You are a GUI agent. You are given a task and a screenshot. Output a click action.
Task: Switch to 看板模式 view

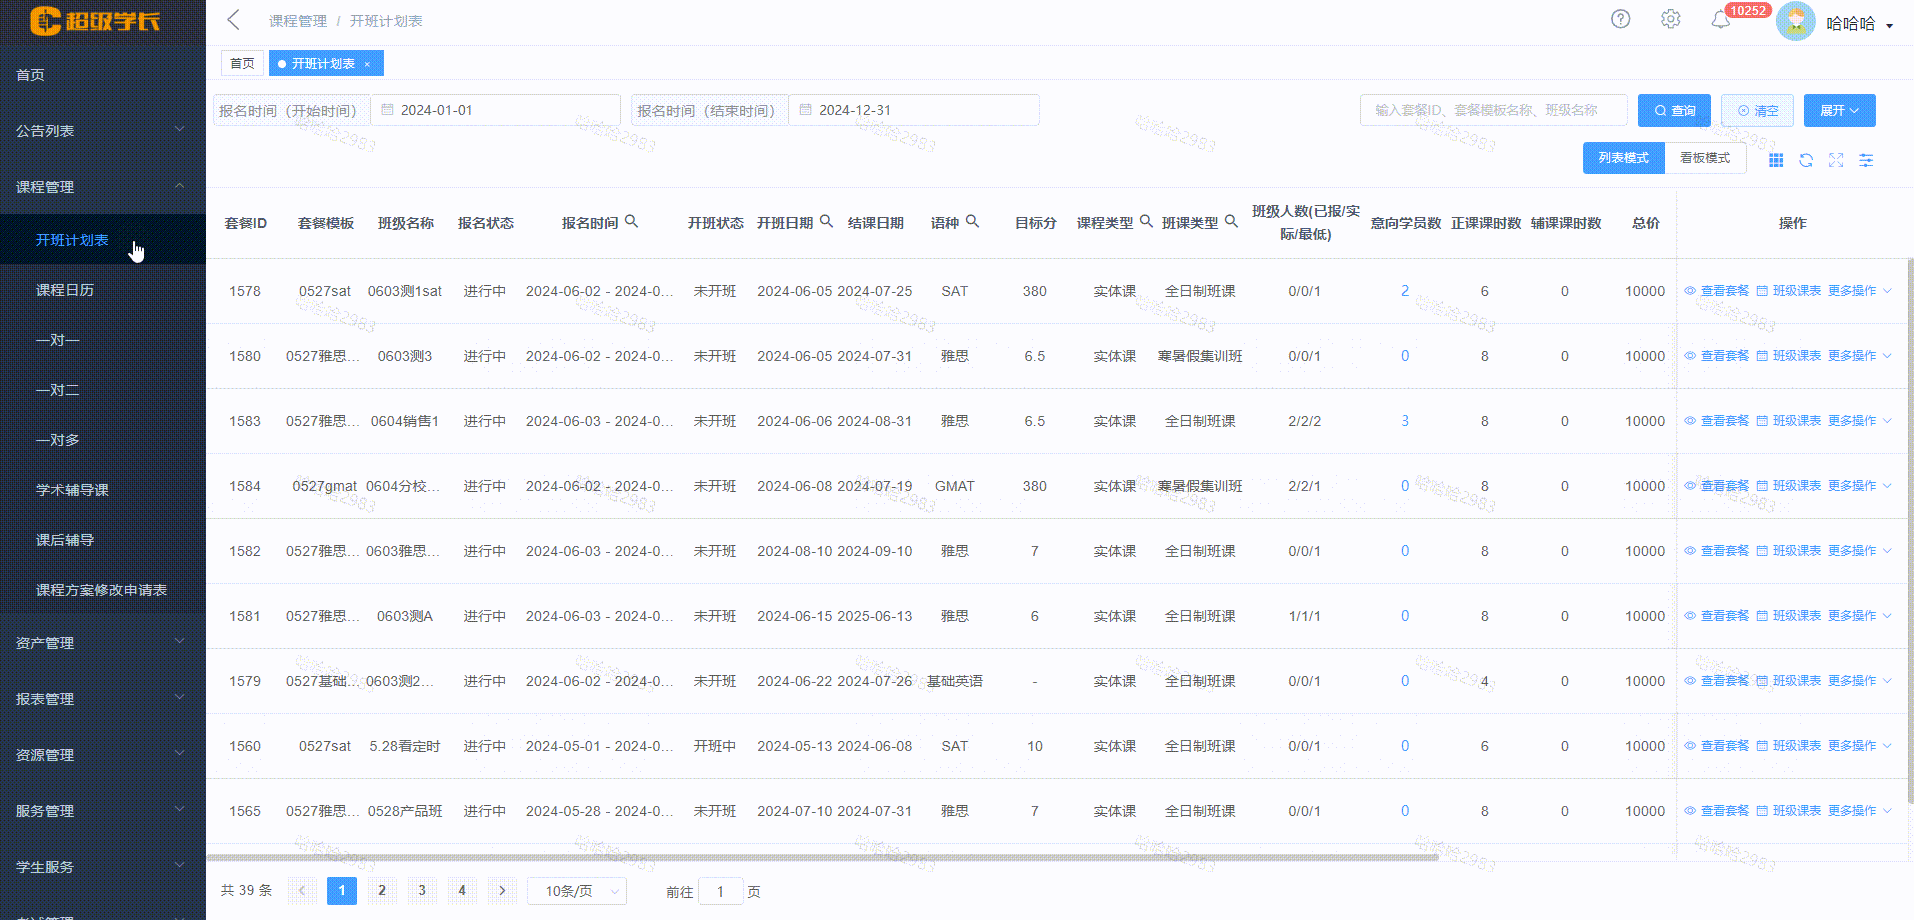1704,157
